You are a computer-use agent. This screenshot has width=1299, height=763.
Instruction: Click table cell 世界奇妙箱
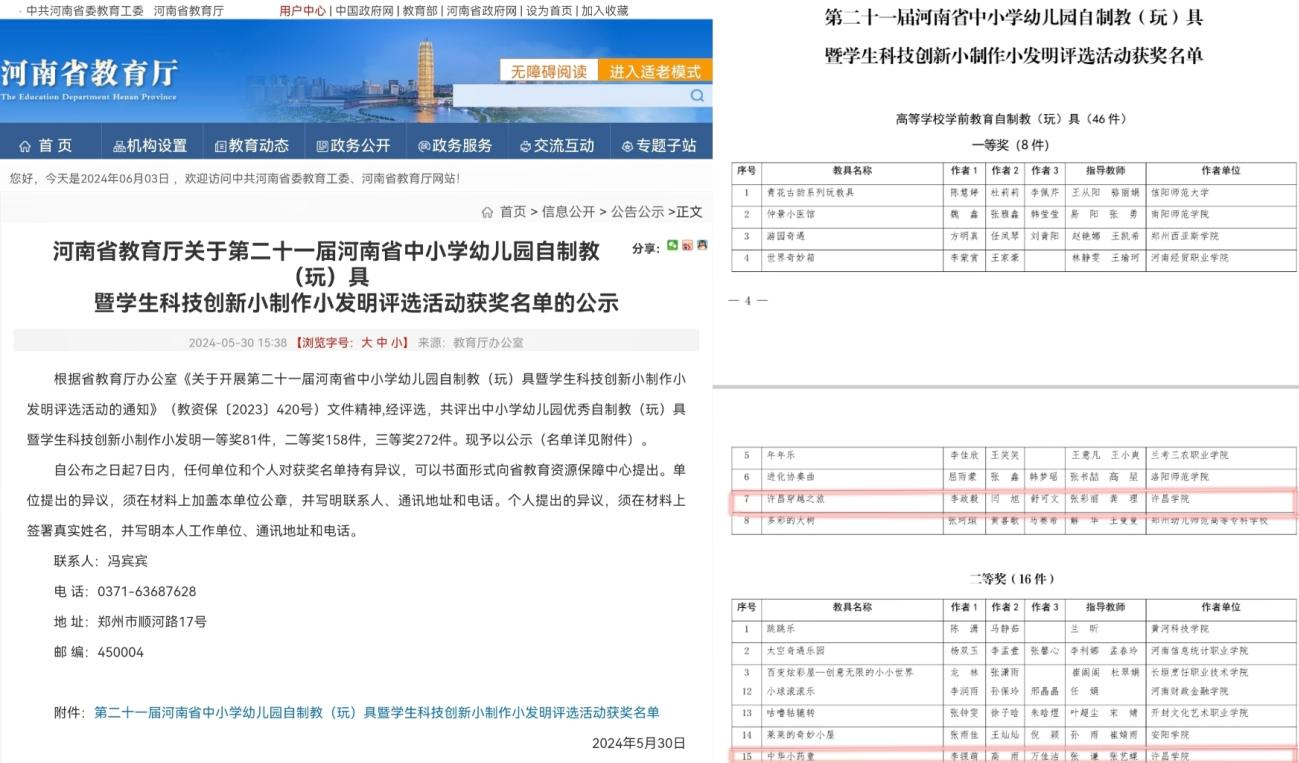[790, 257]
